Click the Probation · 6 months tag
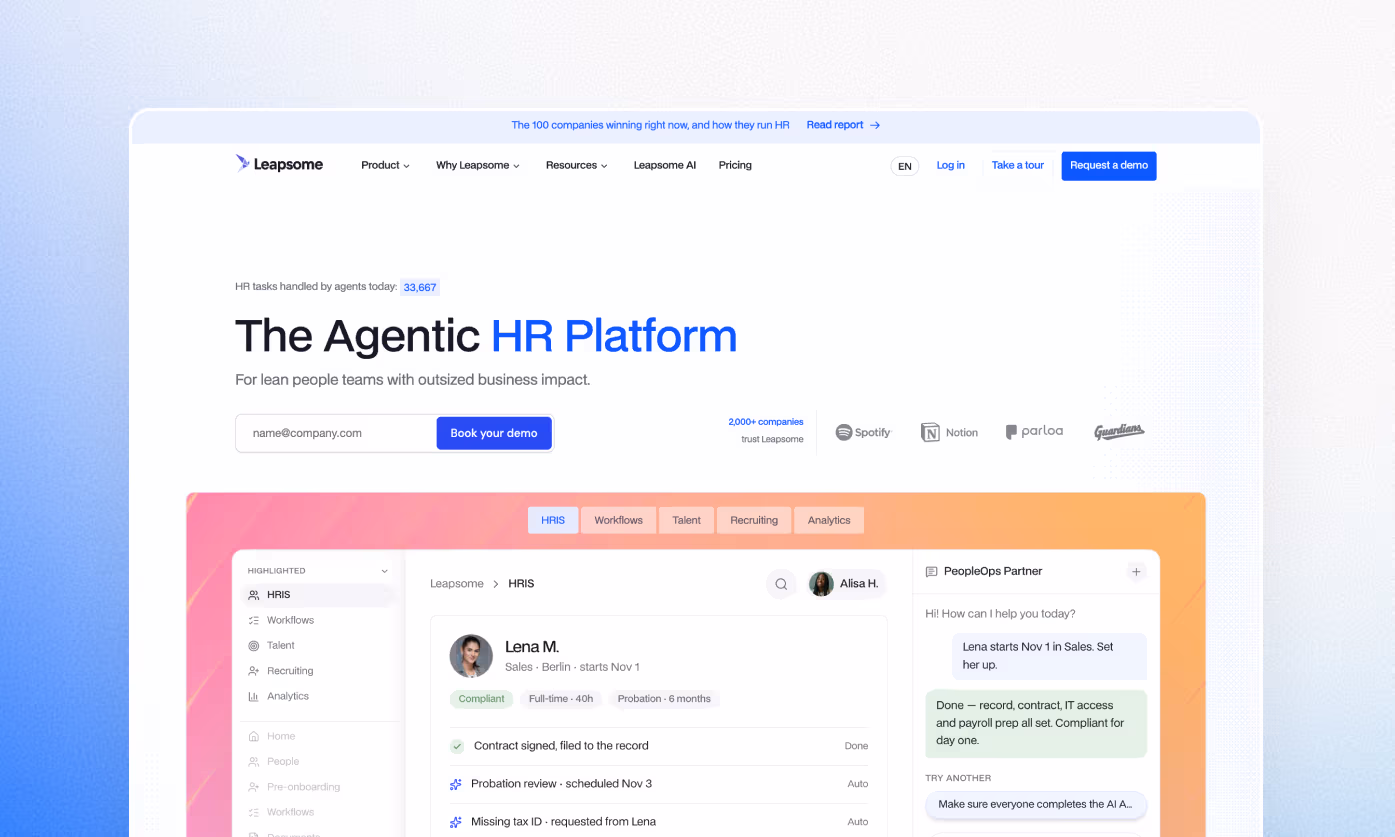Screen dimensions: 1395x837 pyautogui.click(x=664, y=699)
